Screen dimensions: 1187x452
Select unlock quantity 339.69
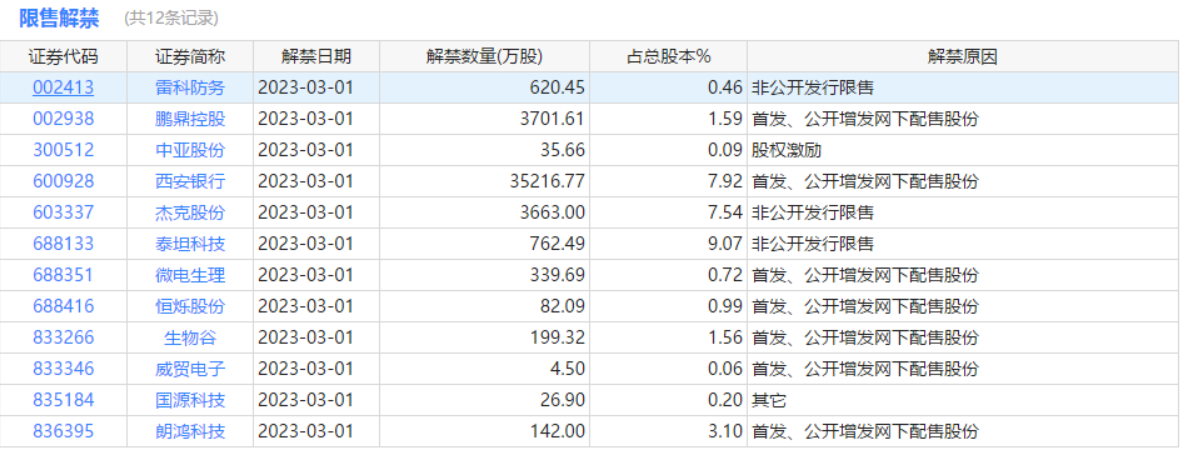(x=557, y=275)
